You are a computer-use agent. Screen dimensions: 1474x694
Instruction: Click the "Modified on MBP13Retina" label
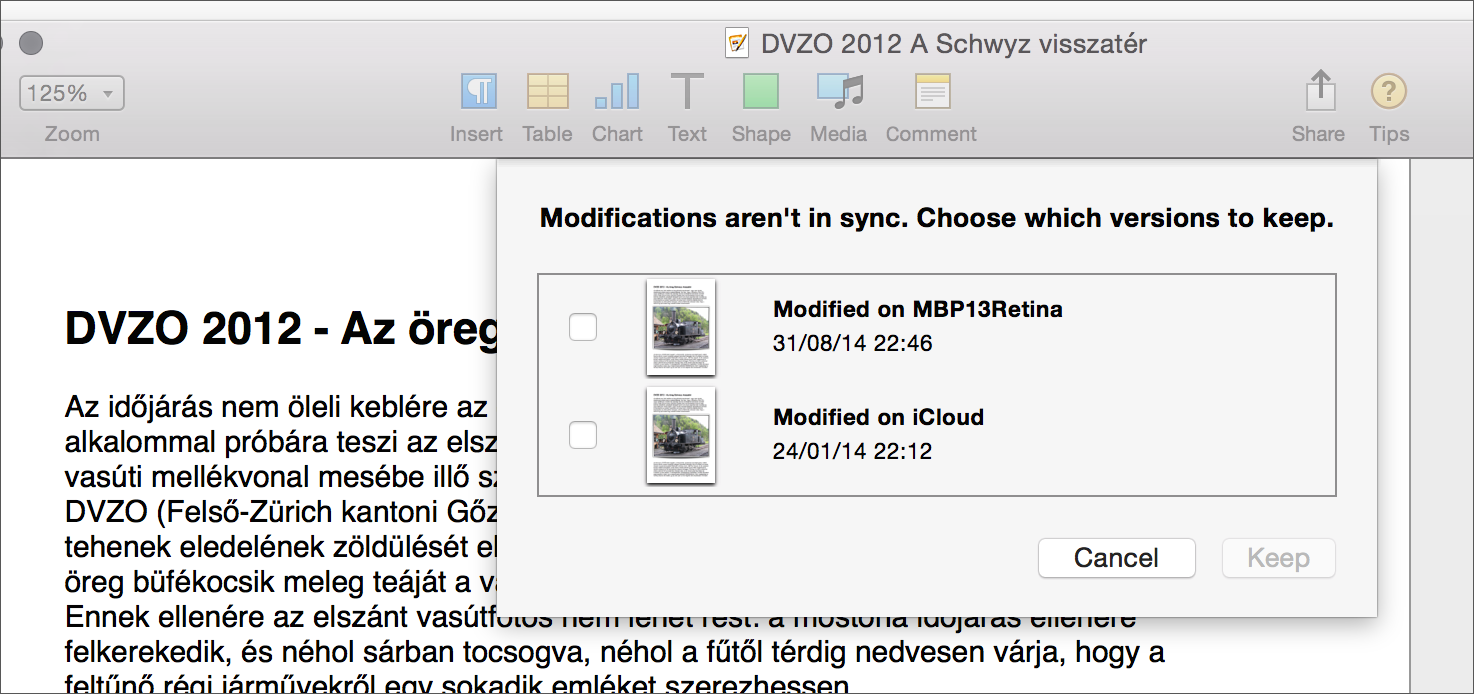(918, 309)
